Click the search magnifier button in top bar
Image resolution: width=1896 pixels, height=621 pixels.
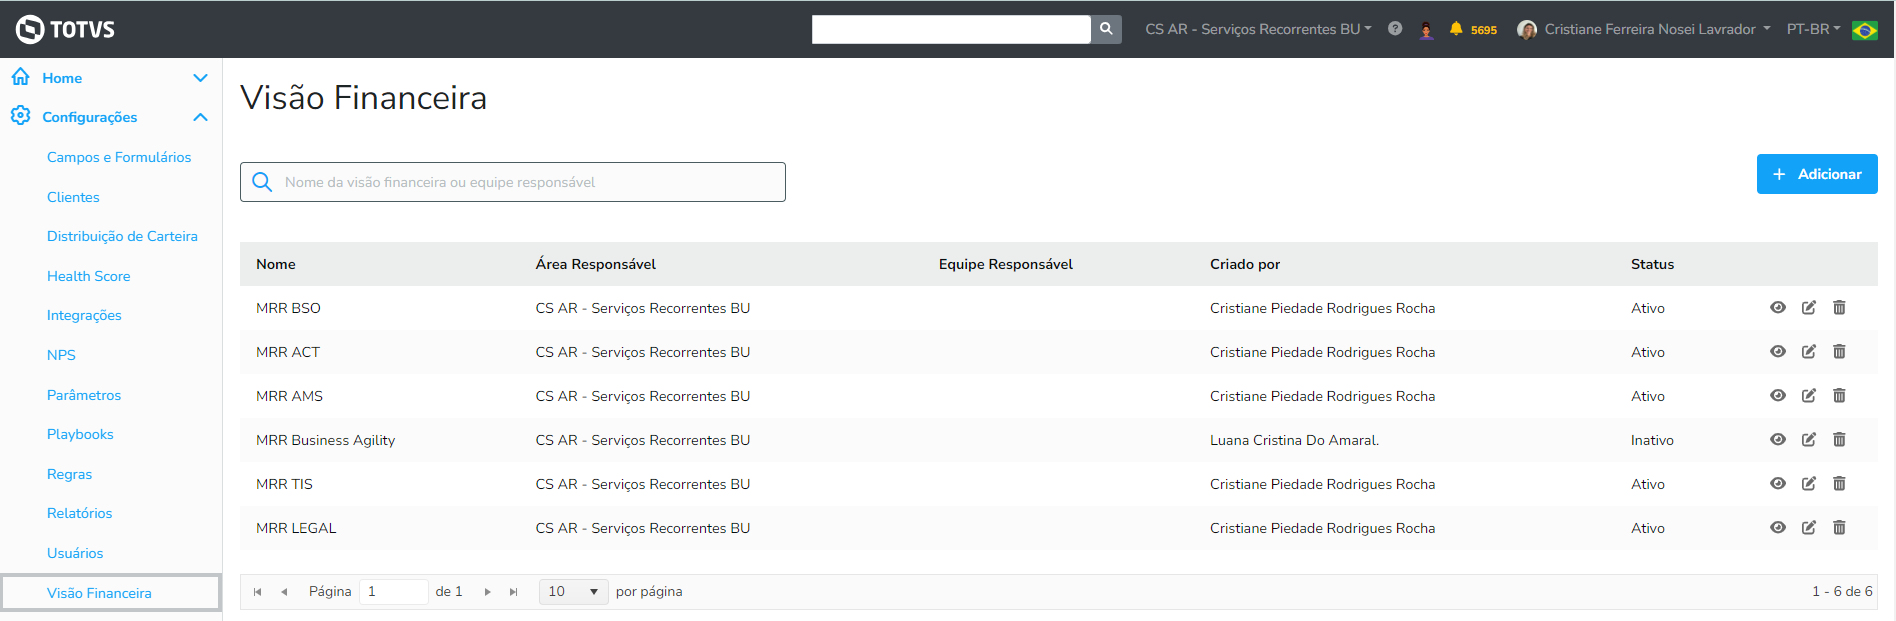1106,29
